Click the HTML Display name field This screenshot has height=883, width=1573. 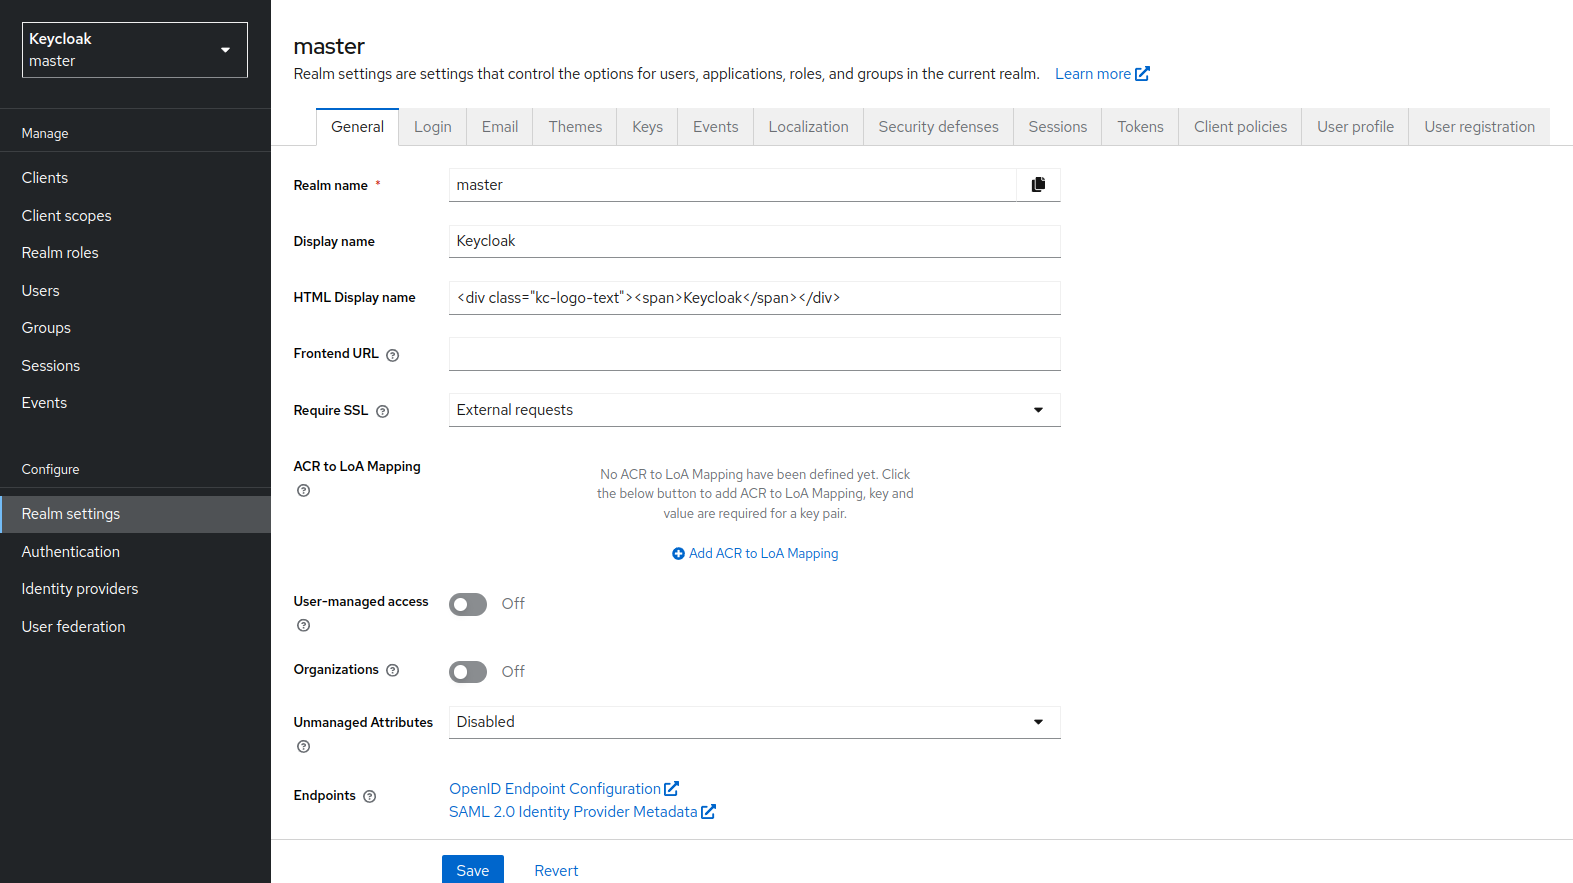point(755,298)
